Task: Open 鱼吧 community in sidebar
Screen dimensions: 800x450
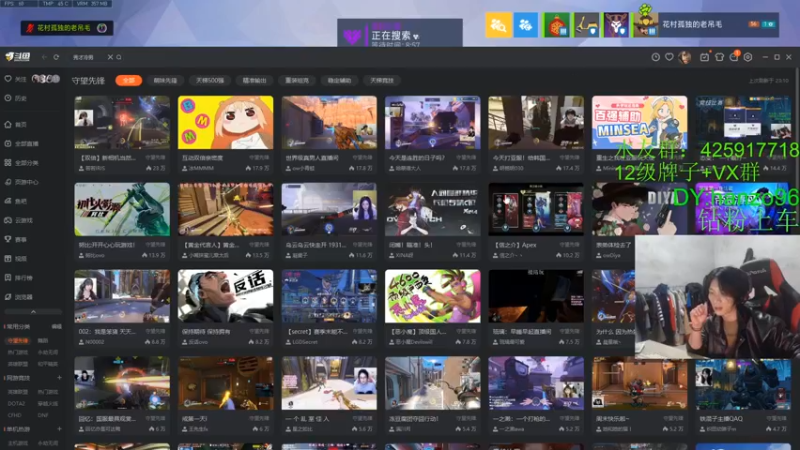Action: click(16, 201)
